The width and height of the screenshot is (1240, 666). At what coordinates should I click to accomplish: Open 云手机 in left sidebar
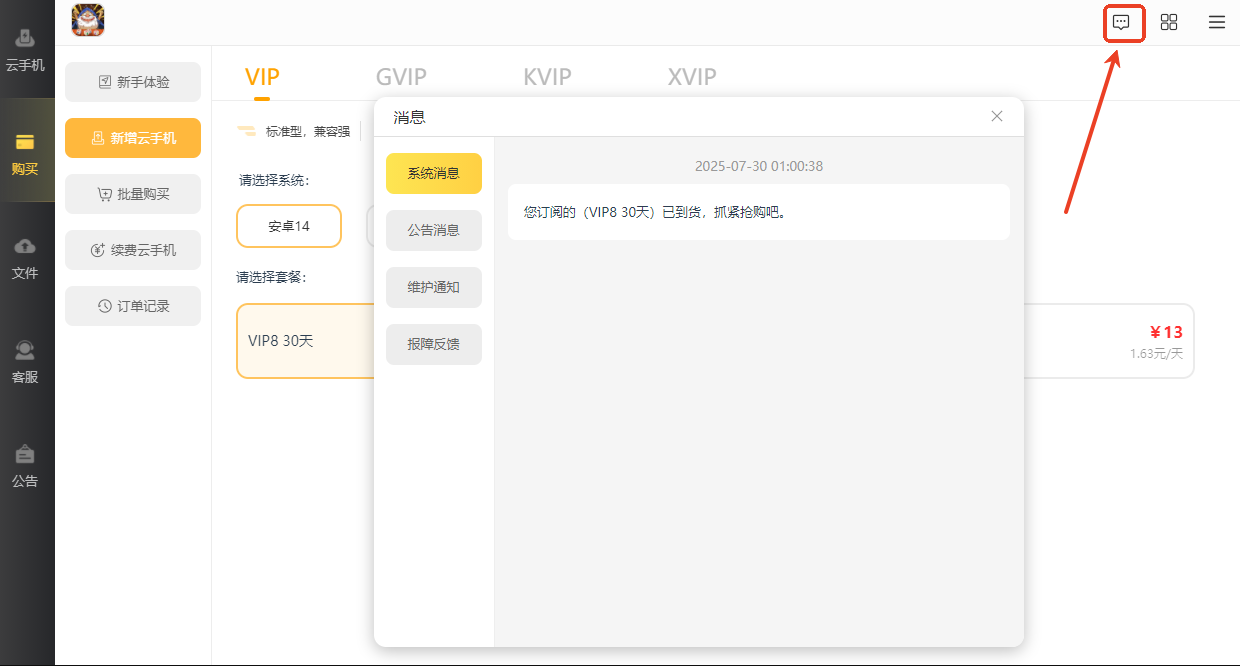[x=26, y=50]
